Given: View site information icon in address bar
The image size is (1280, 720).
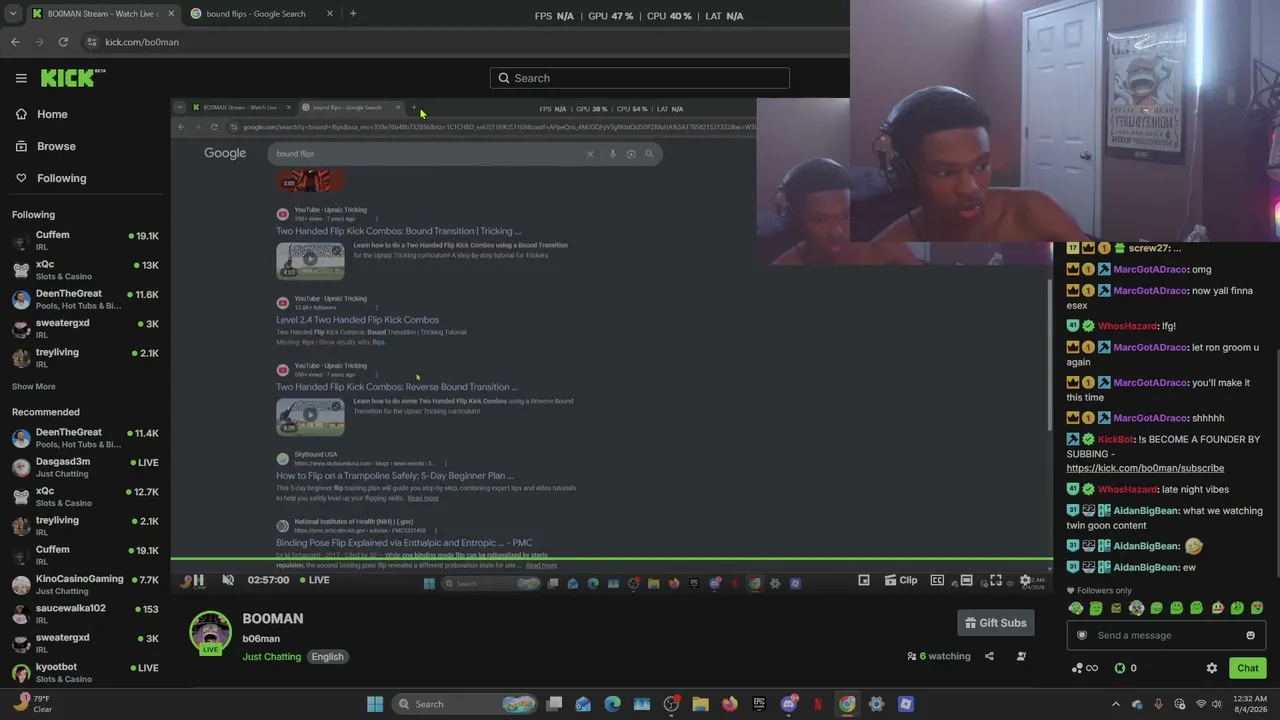Looking at the screenshot, I should (x=92, y=42).
